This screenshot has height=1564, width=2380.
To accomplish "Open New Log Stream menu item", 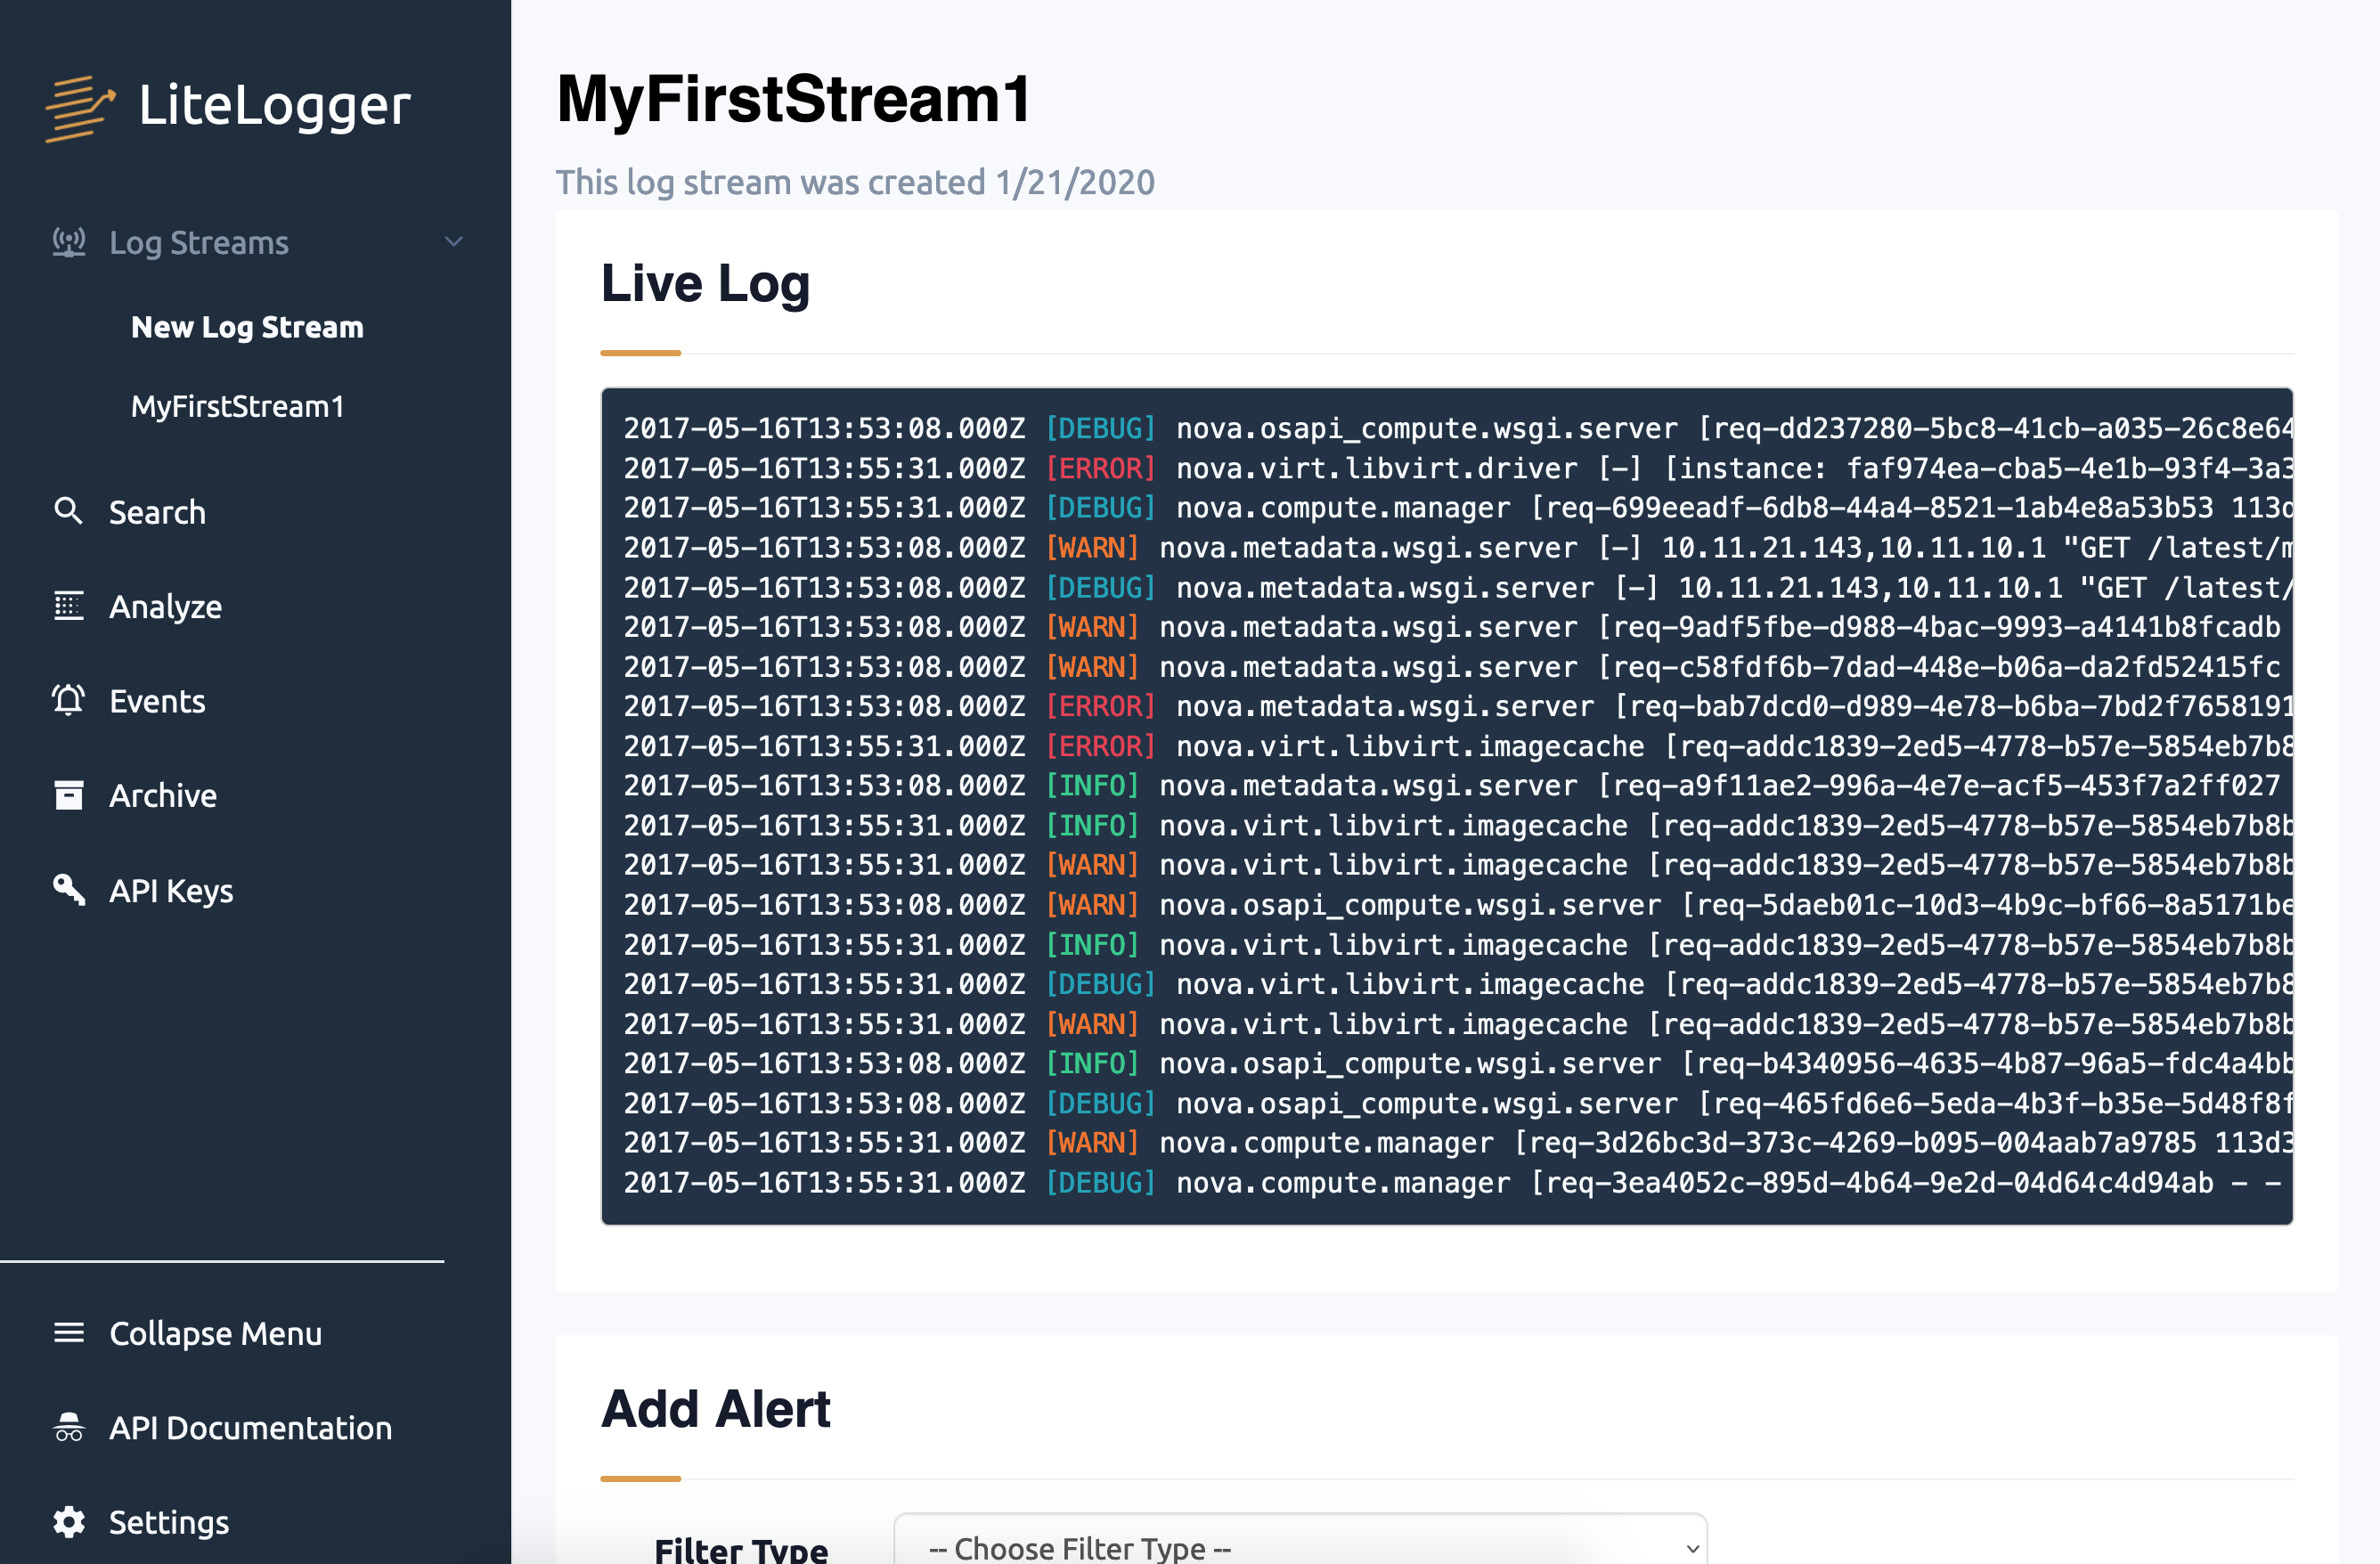I will [x=247, y=327].
